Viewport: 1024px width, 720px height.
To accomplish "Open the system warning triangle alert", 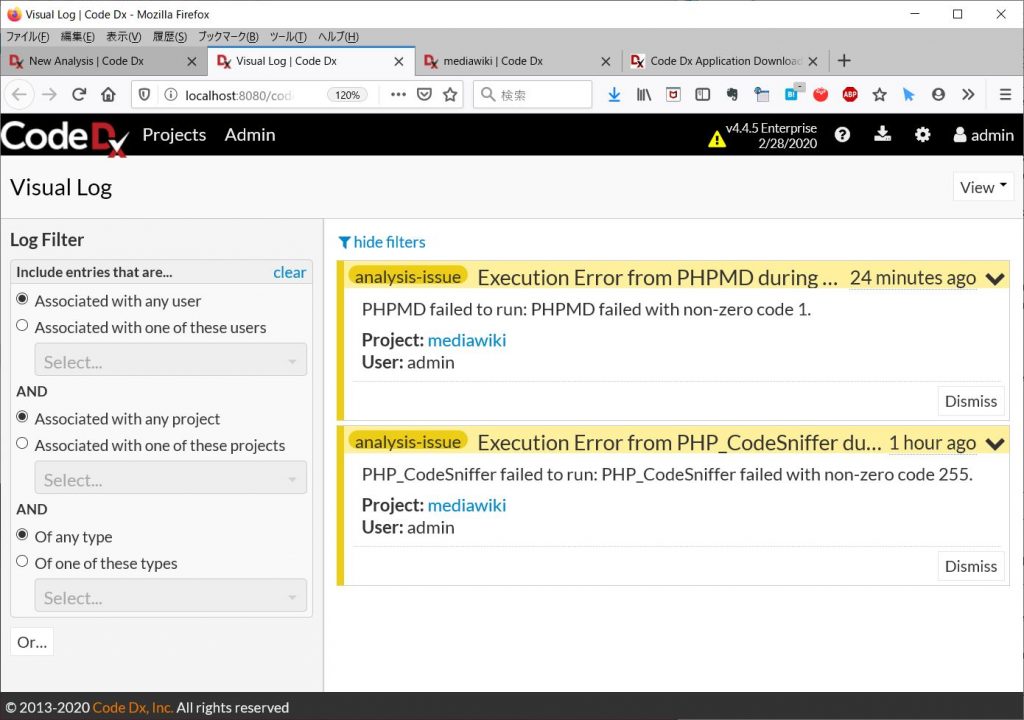I will [x=716, y=139].
